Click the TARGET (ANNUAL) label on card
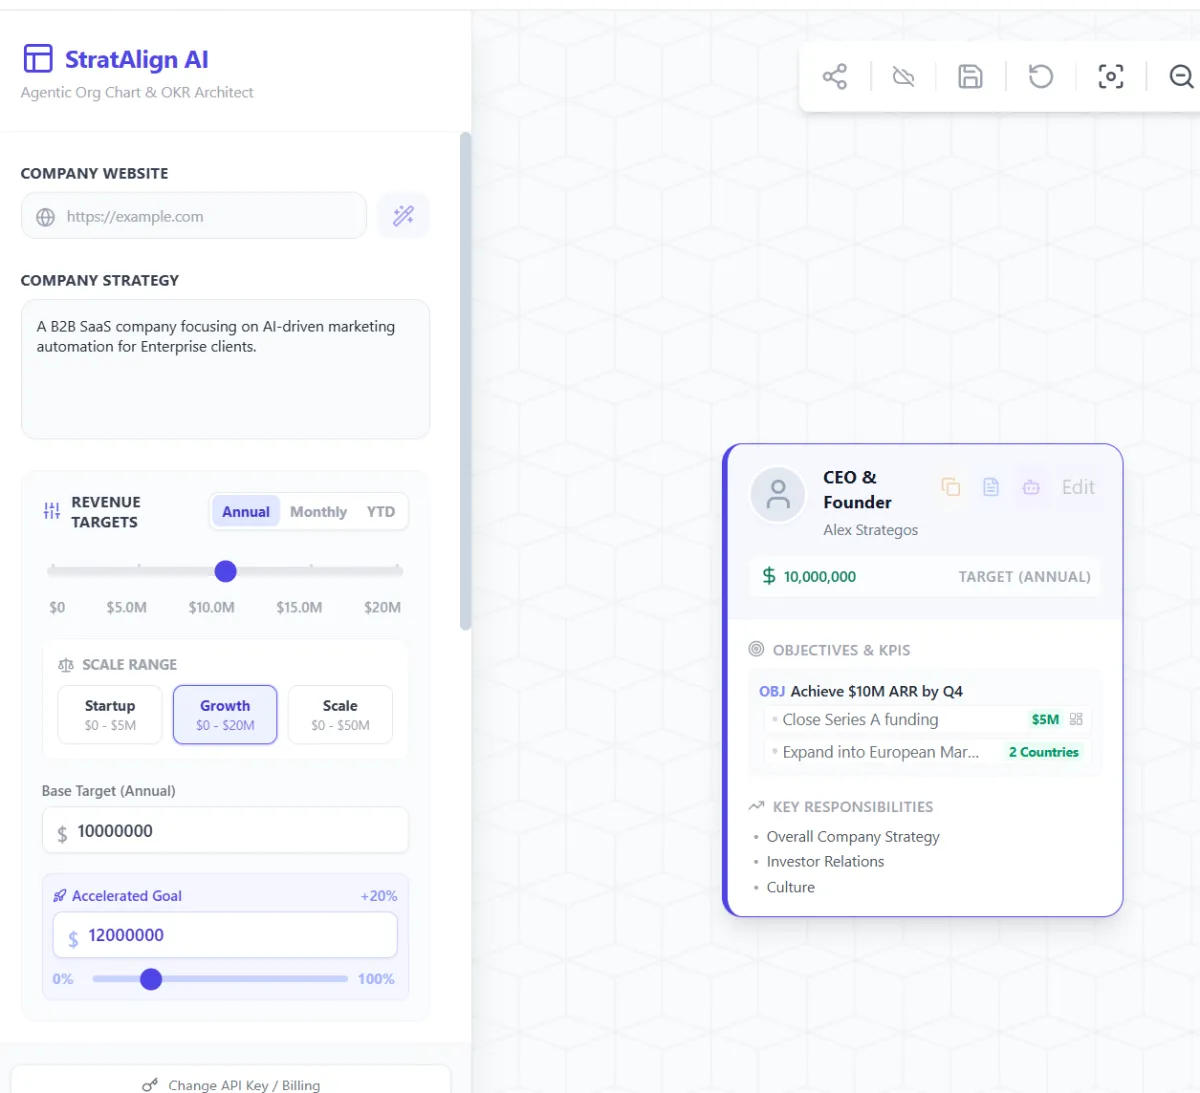The image size is (1200, 1093). click(1024, 577)
